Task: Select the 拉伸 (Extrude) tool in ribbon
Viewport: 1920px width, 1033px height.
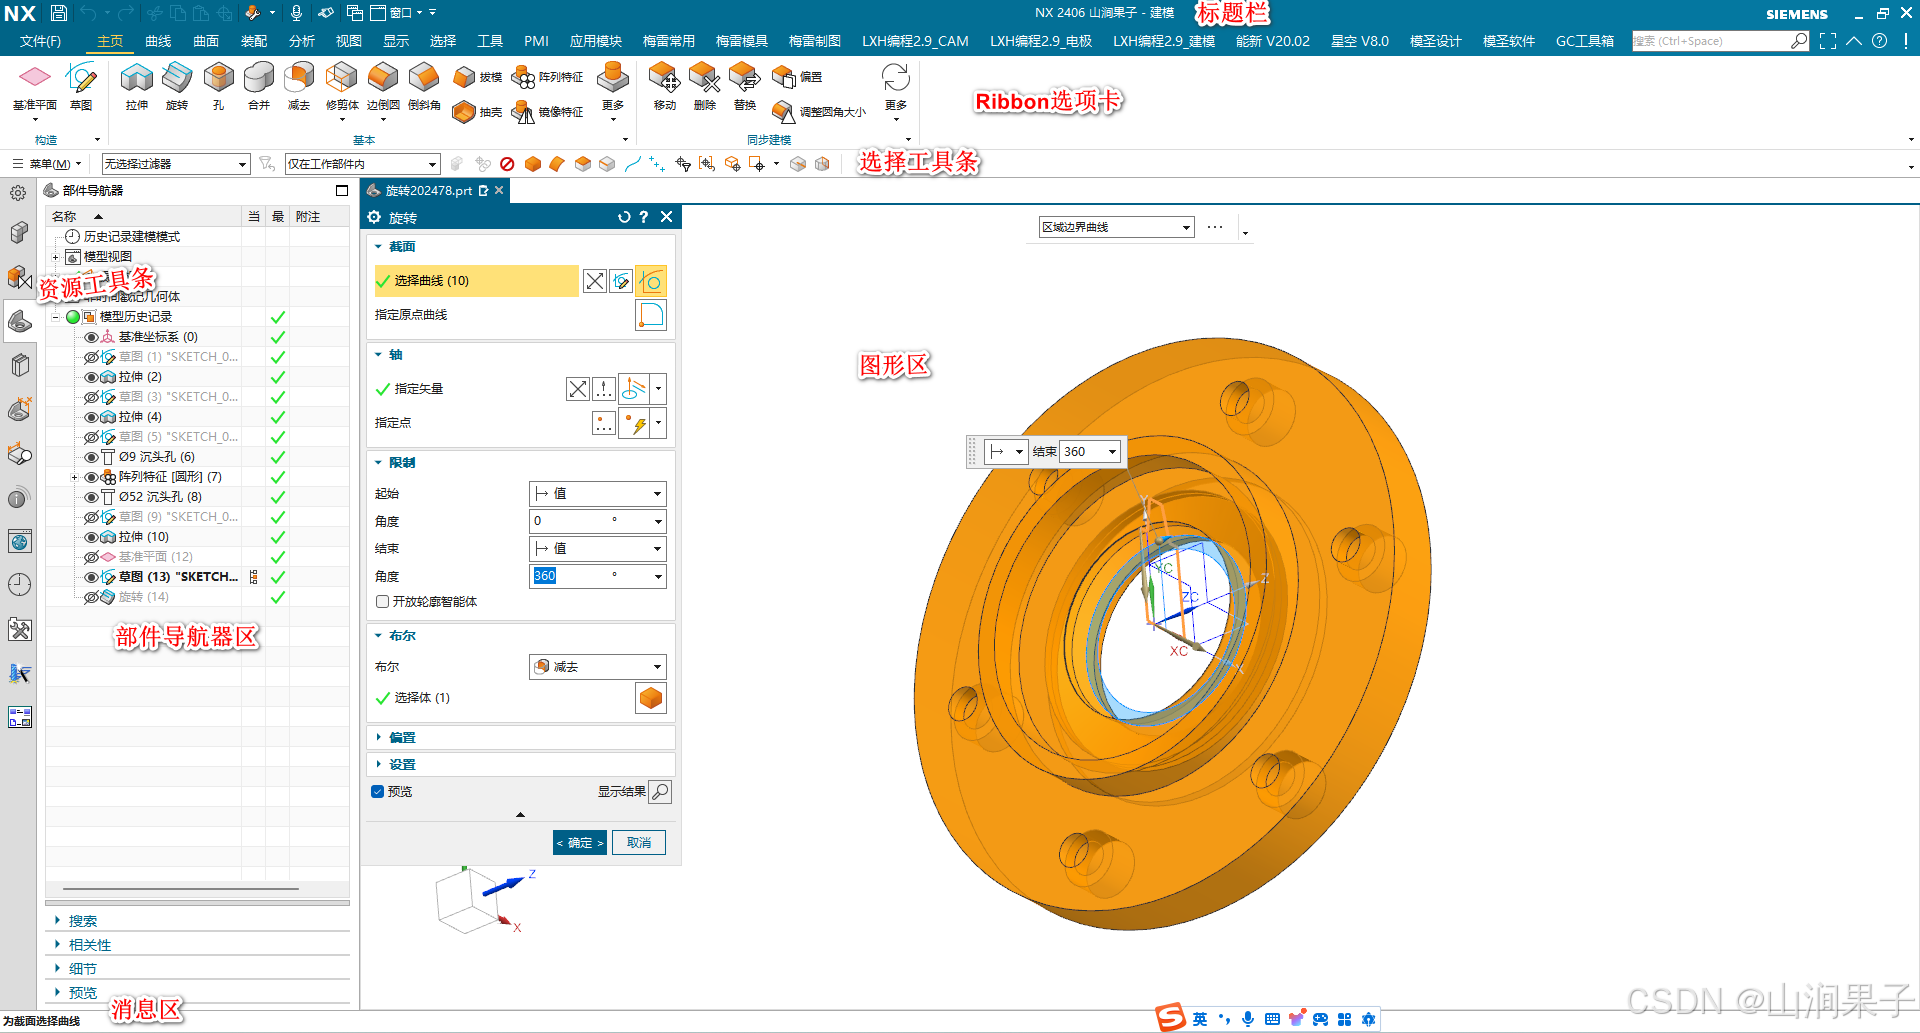Action: click(137, 86)
